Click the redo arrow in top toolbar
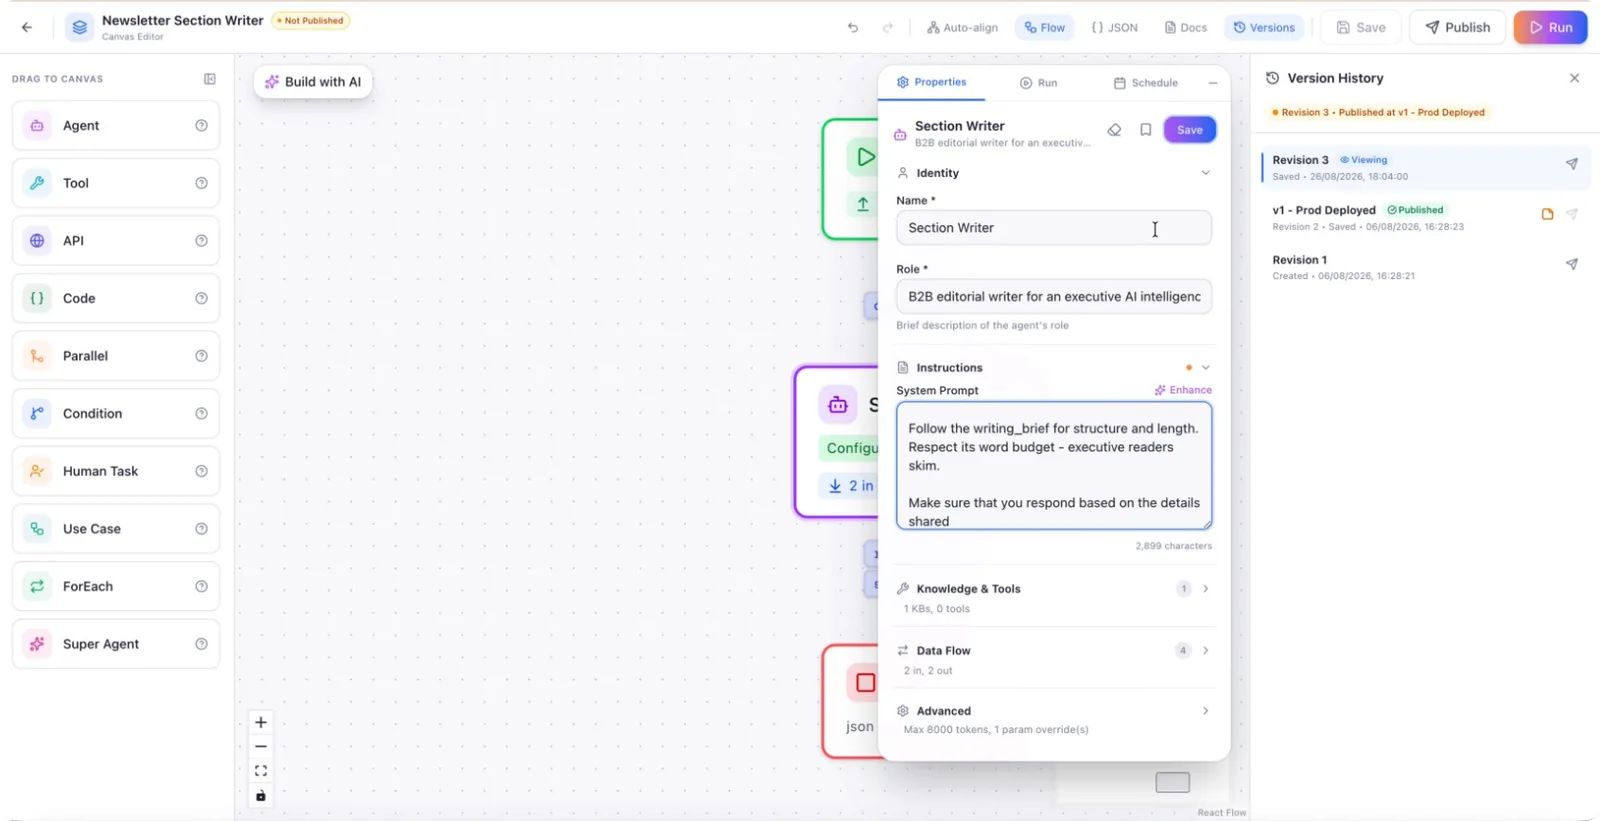The width and height of the screenshot is (1600, 821). (888, 28)
